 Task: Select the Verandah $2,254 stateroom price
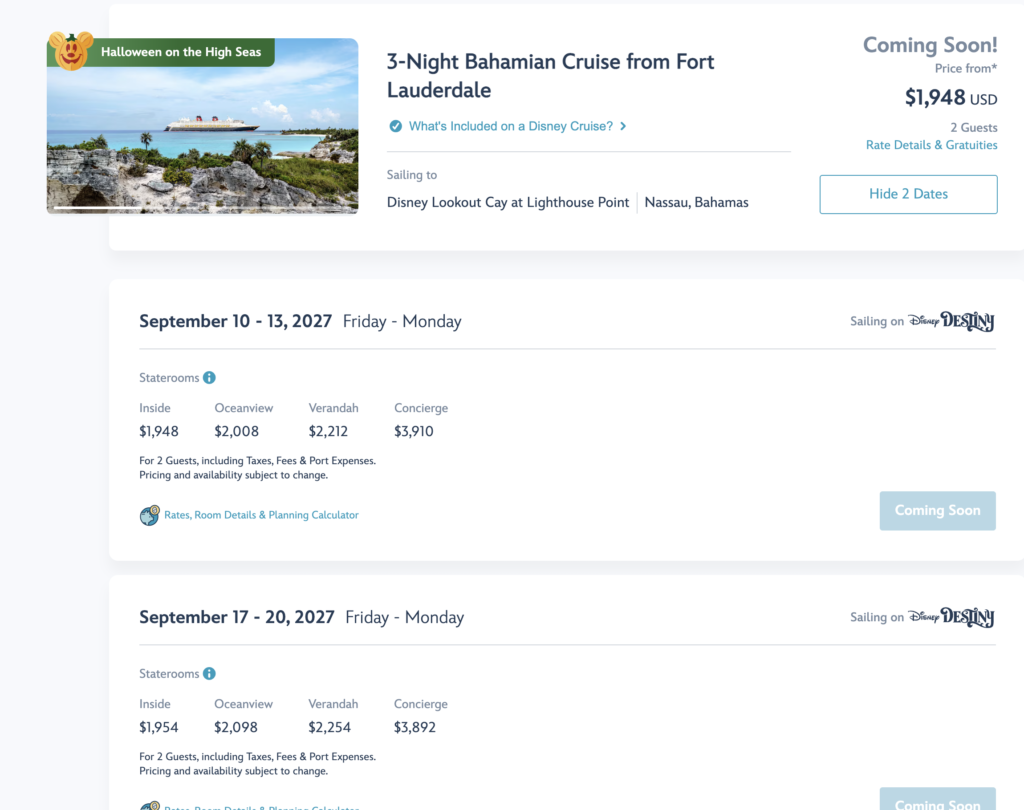(329, 727)
